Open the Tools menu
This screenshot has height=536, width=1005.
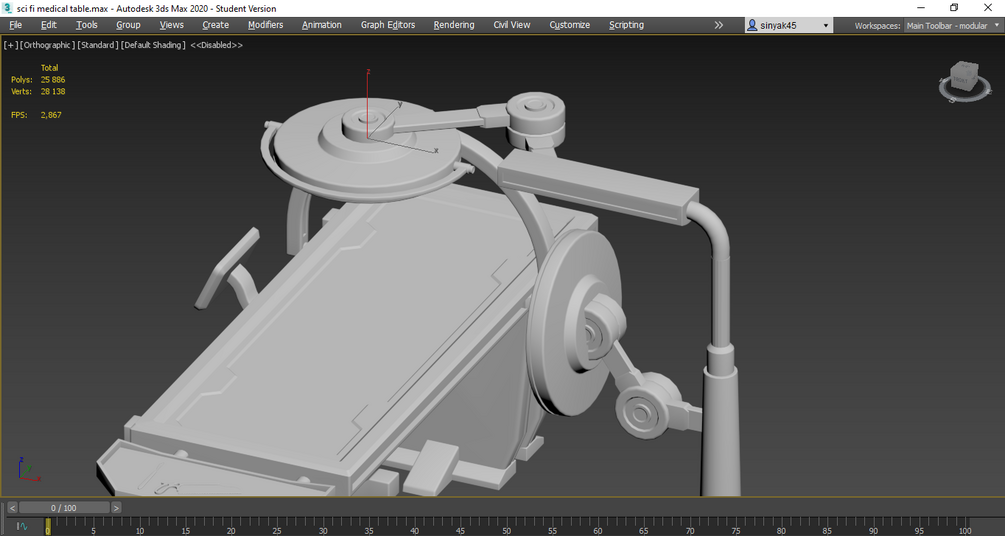click(87, 25)
